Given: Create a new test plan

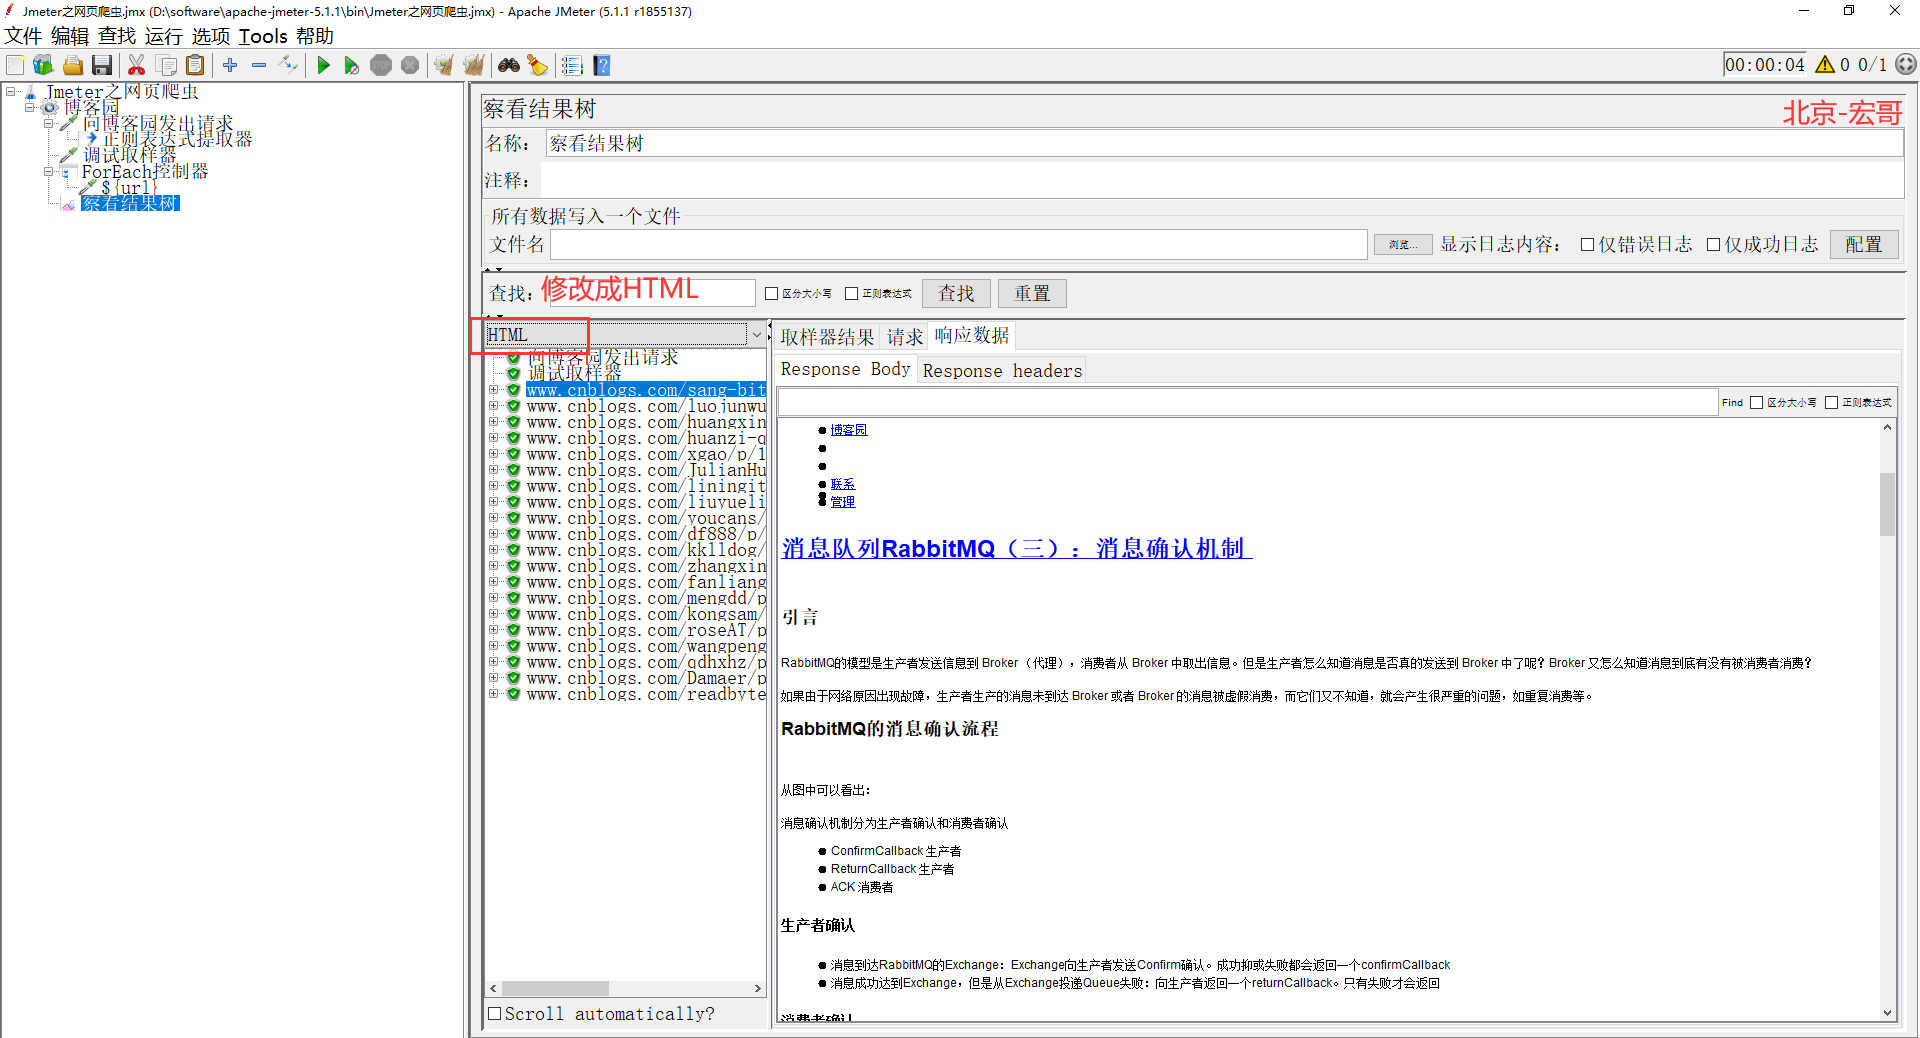Looking at the screenshot, I should (15, 65).
